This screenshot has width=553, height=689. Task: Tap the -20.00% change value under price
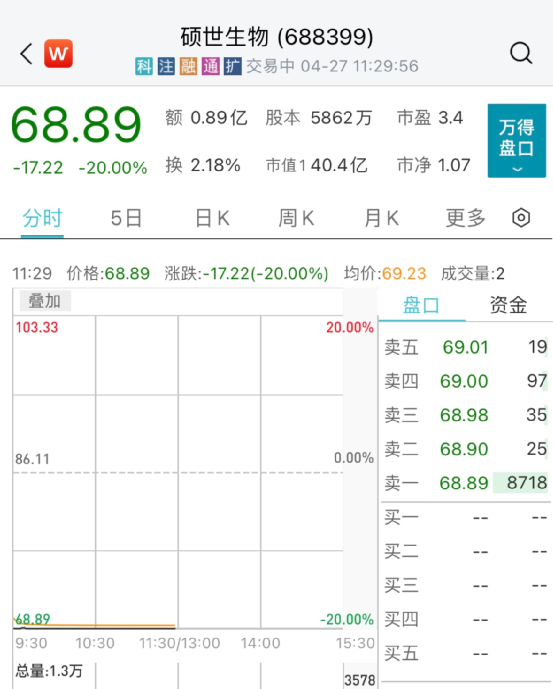[113, 168]
